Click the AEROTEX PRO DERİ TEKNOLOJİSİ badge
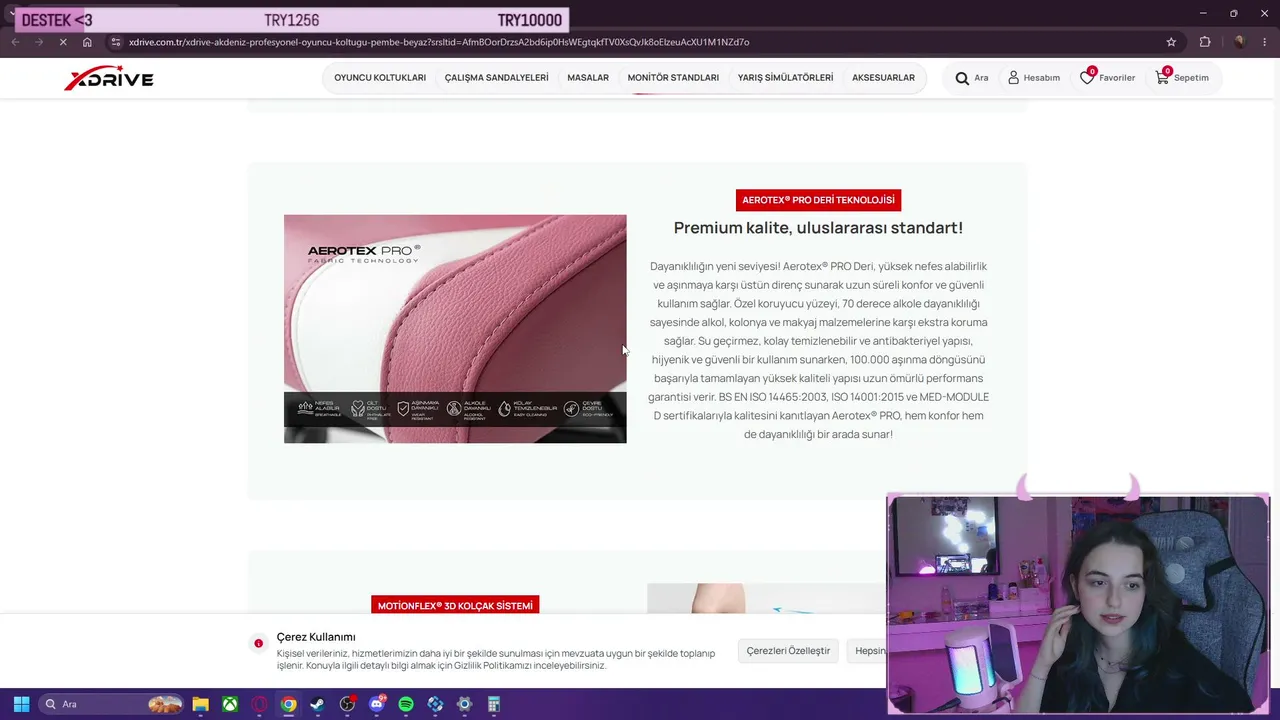 (818, 200)
